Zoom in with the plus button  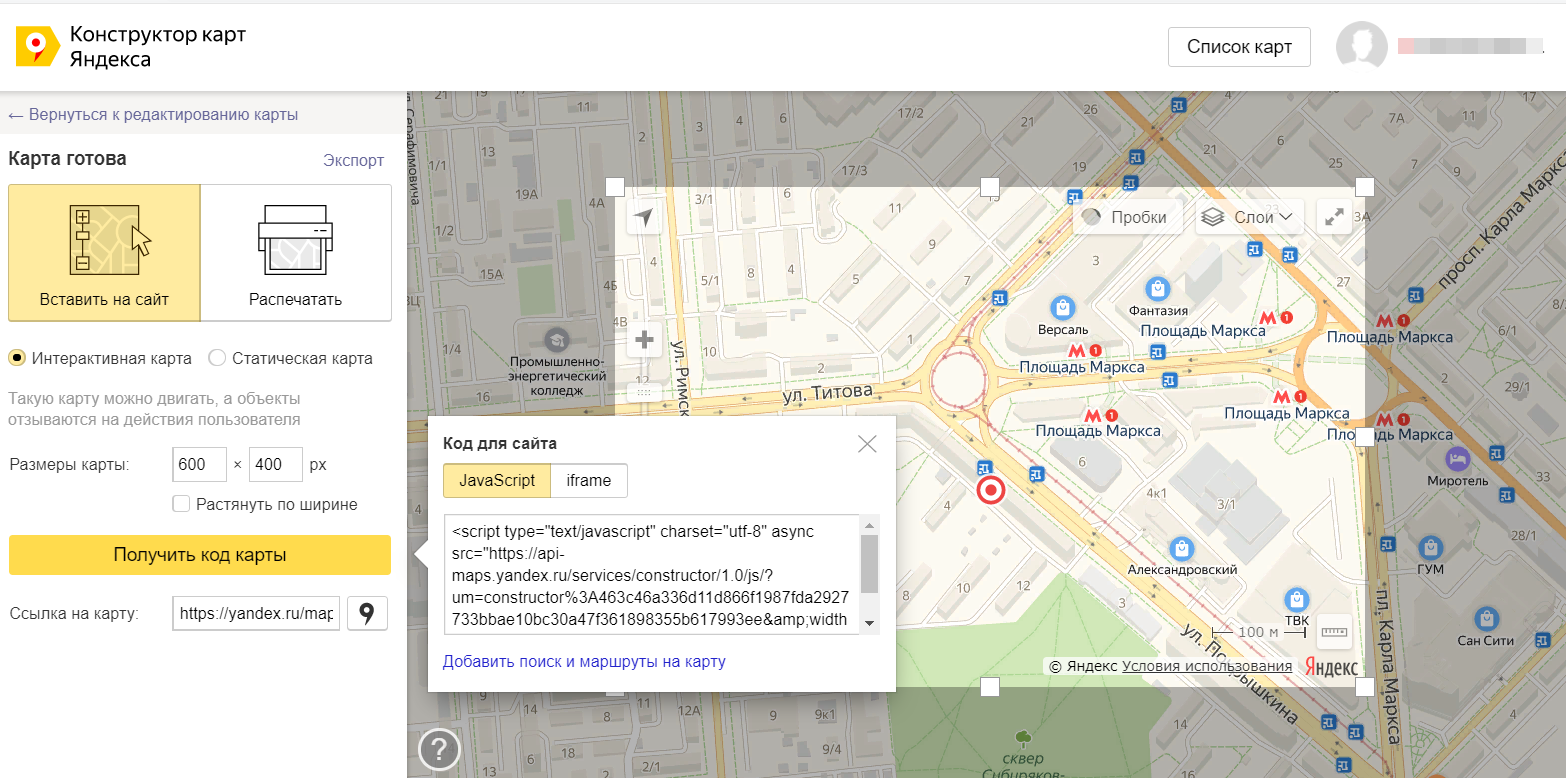click(x=645, y=340)
